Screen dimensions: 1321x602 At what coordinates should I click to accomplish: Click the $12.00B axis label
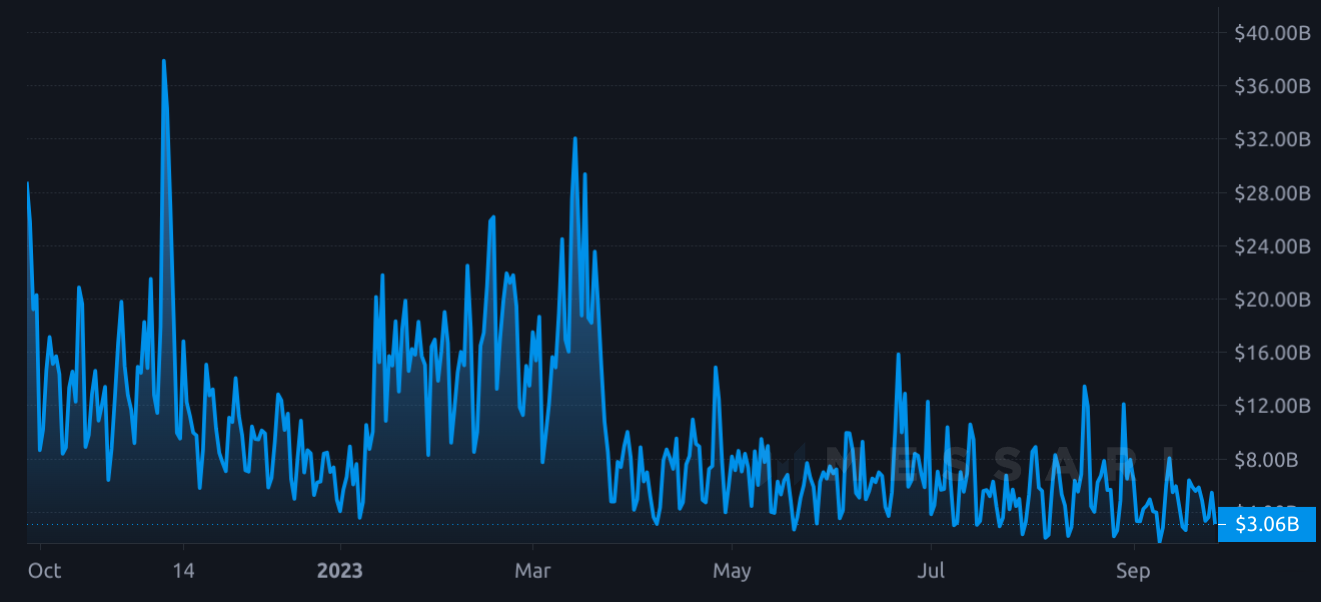(x=1272, y=406)
